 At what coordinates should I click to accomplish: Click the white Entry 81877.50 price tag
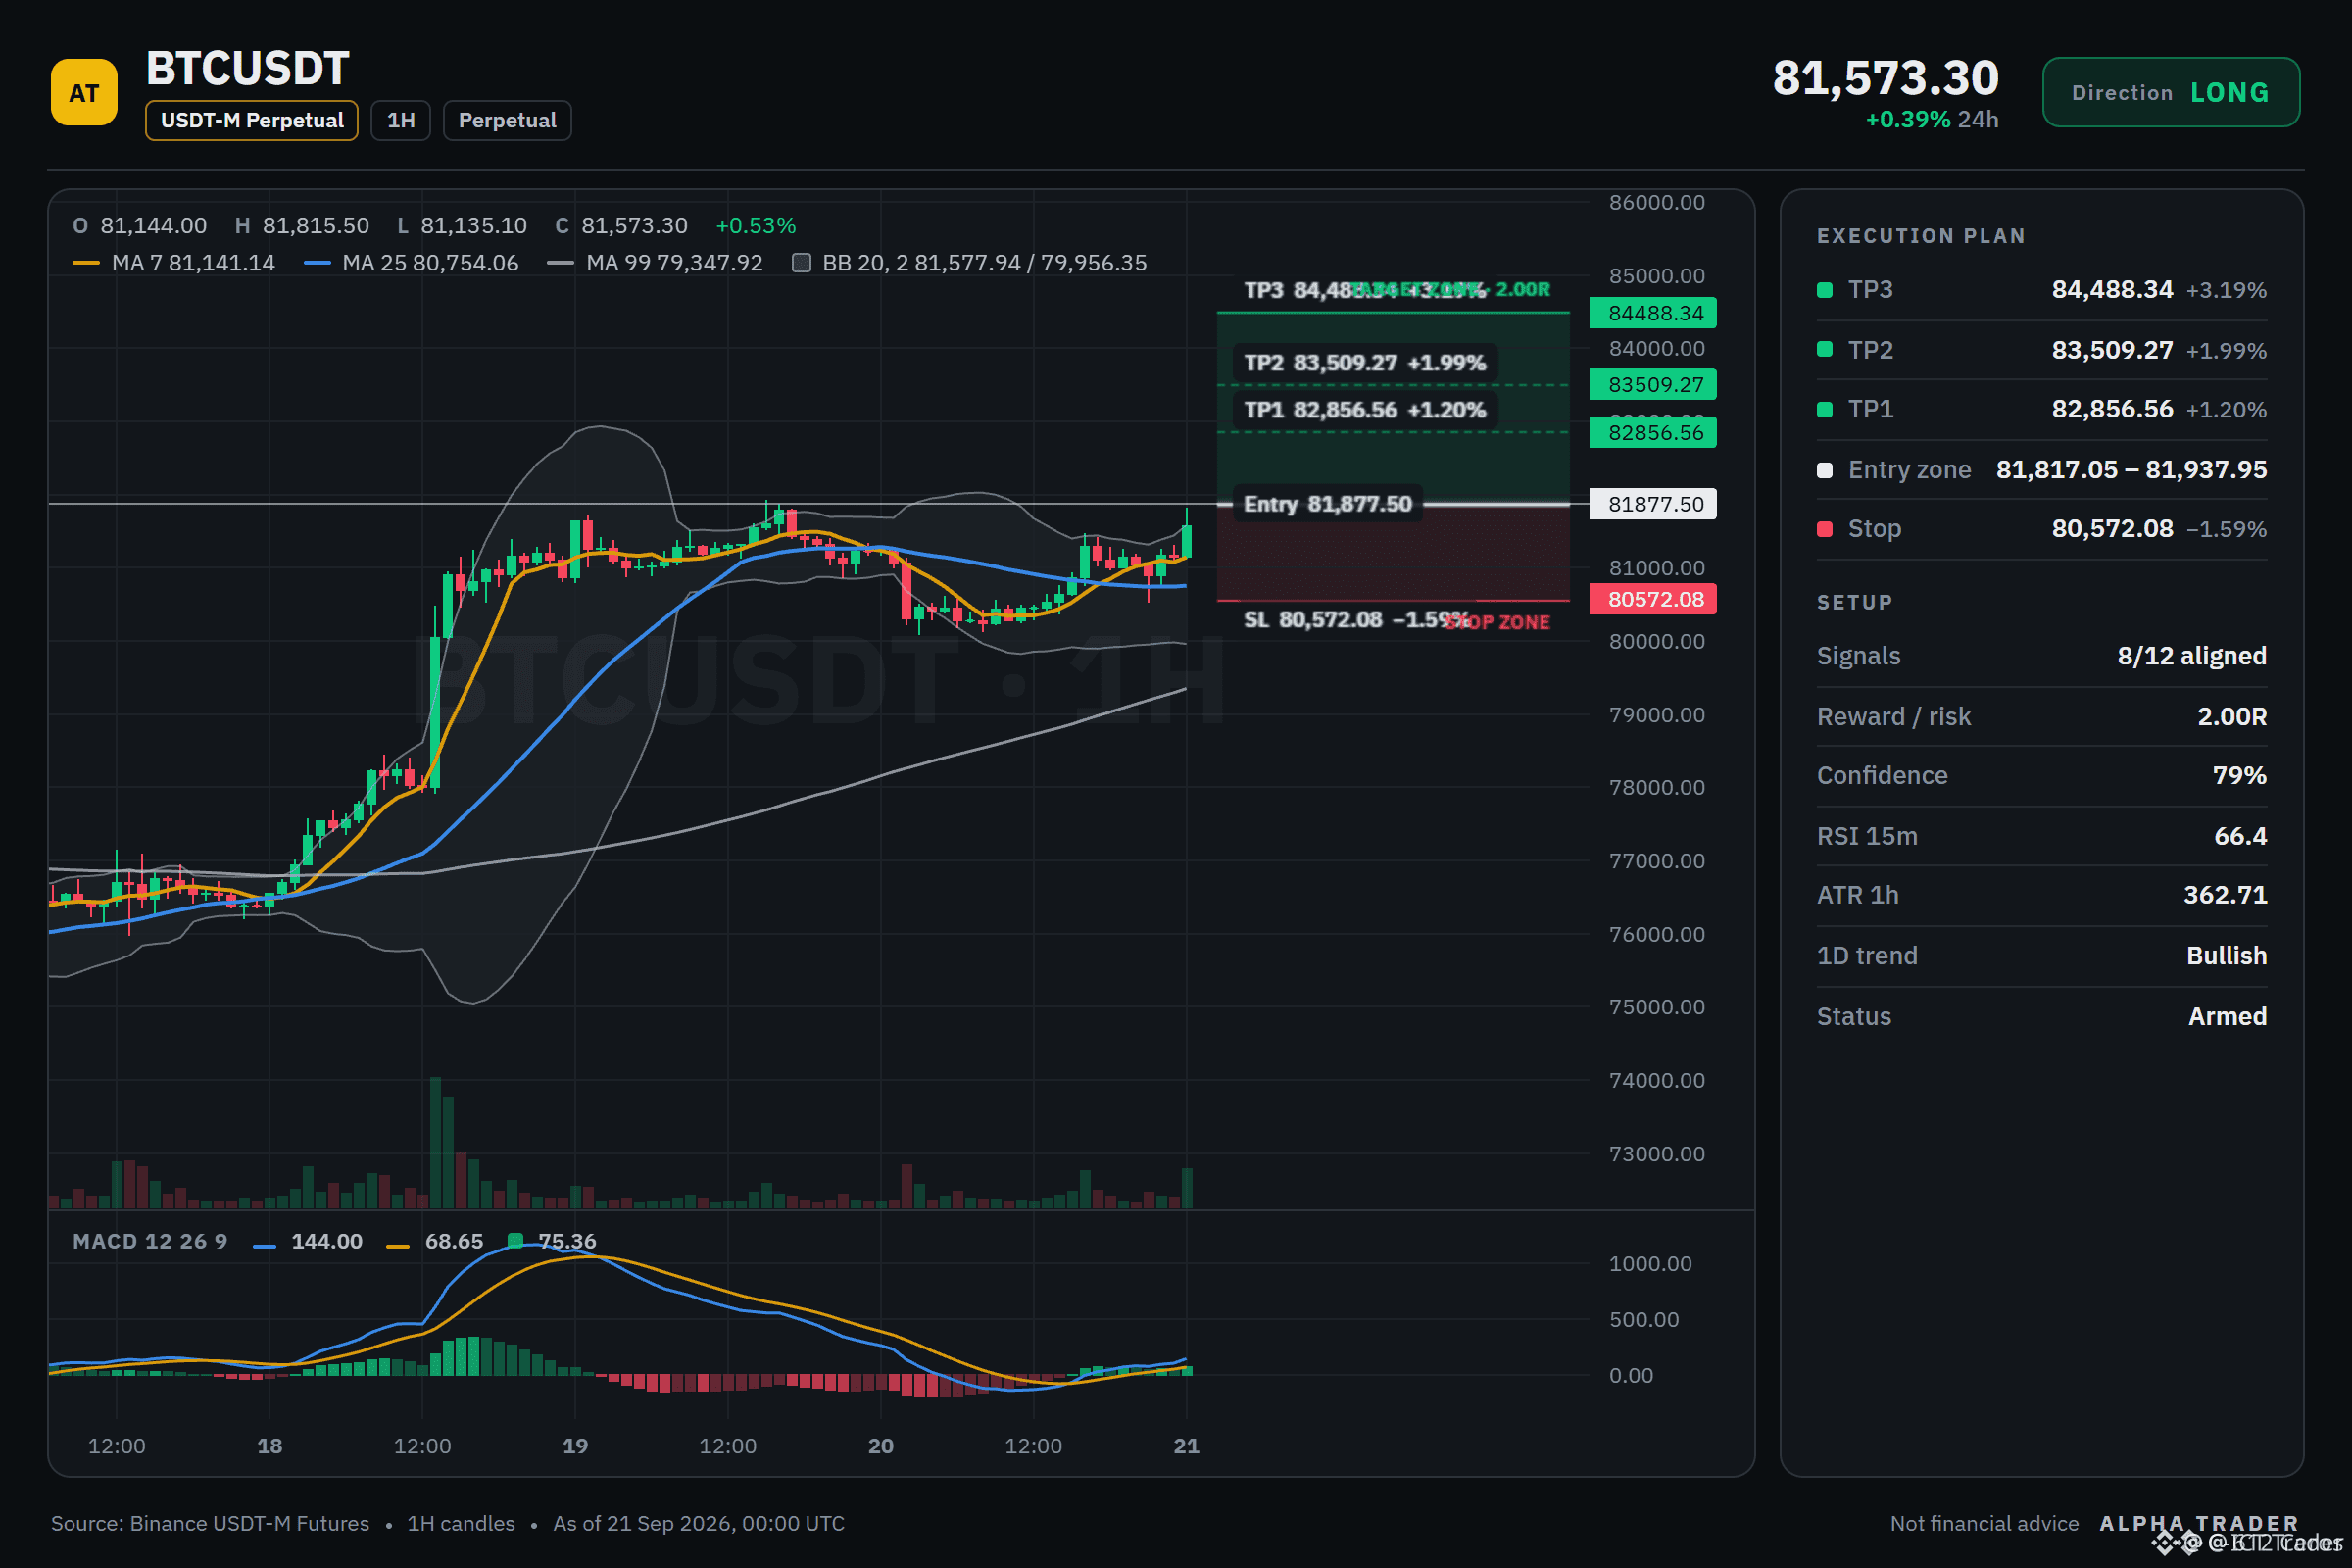[x=1653, y=504]
